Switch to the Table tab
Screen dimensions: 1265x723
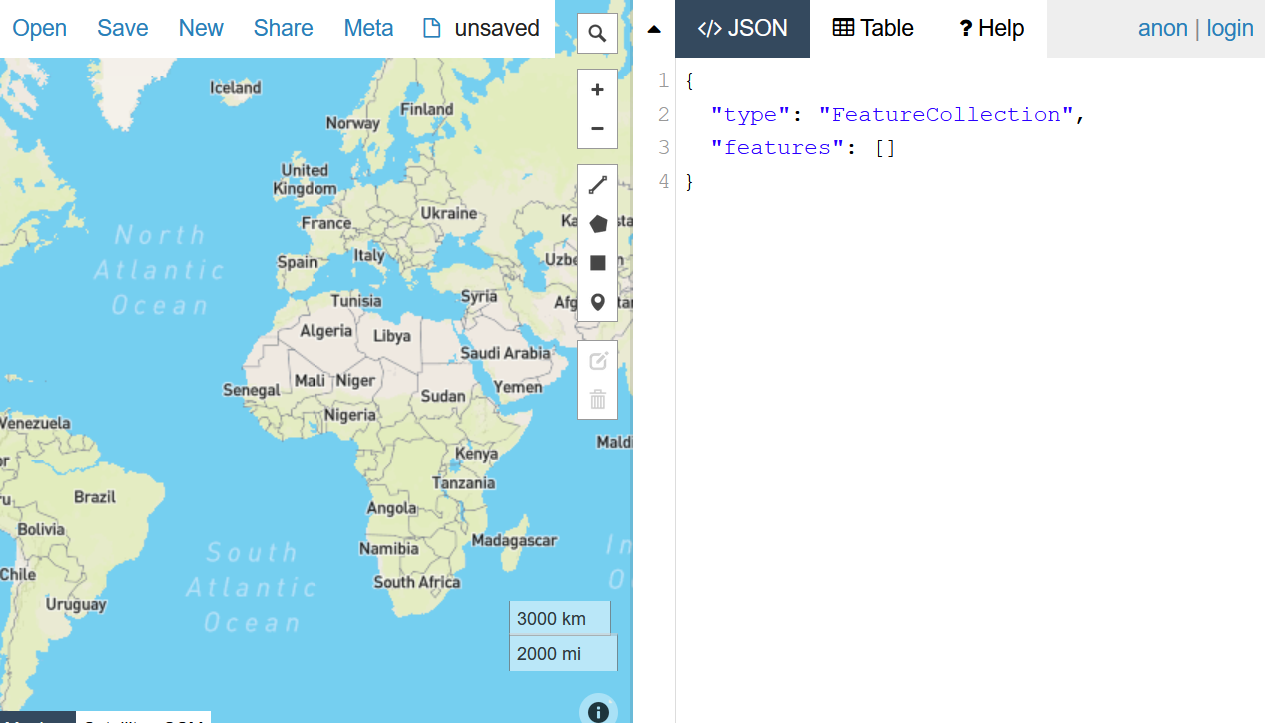pyautogui.click(x=873, y=28)
